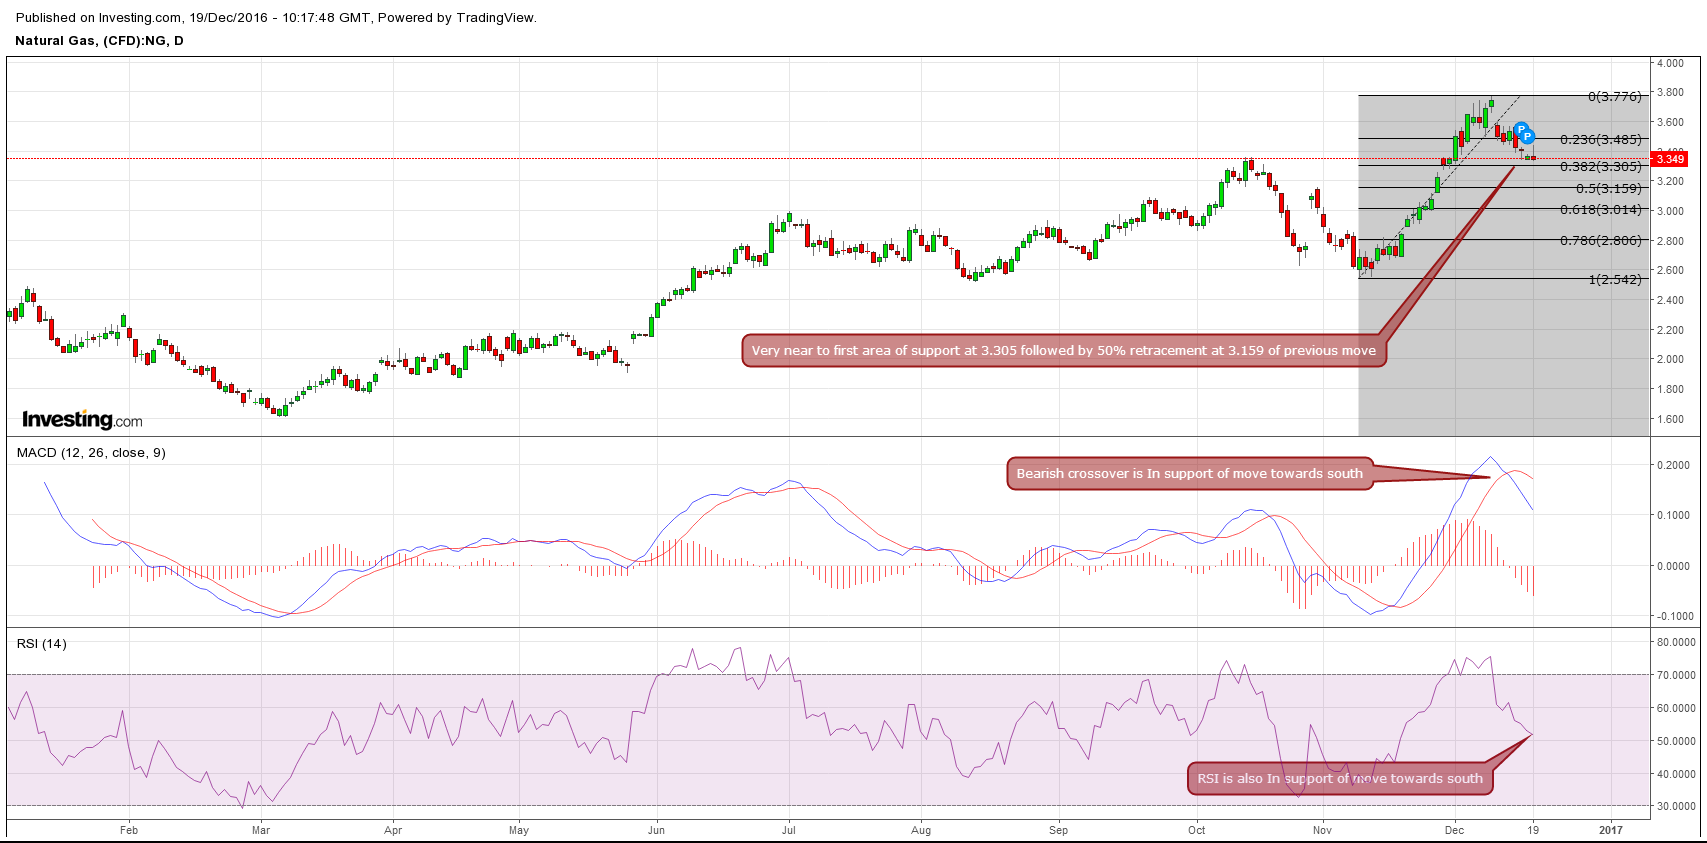This screenshot has height=843, width=1707.
Task: Click the 'Very near to first area of support' callout
Action: pos(1064,351)
